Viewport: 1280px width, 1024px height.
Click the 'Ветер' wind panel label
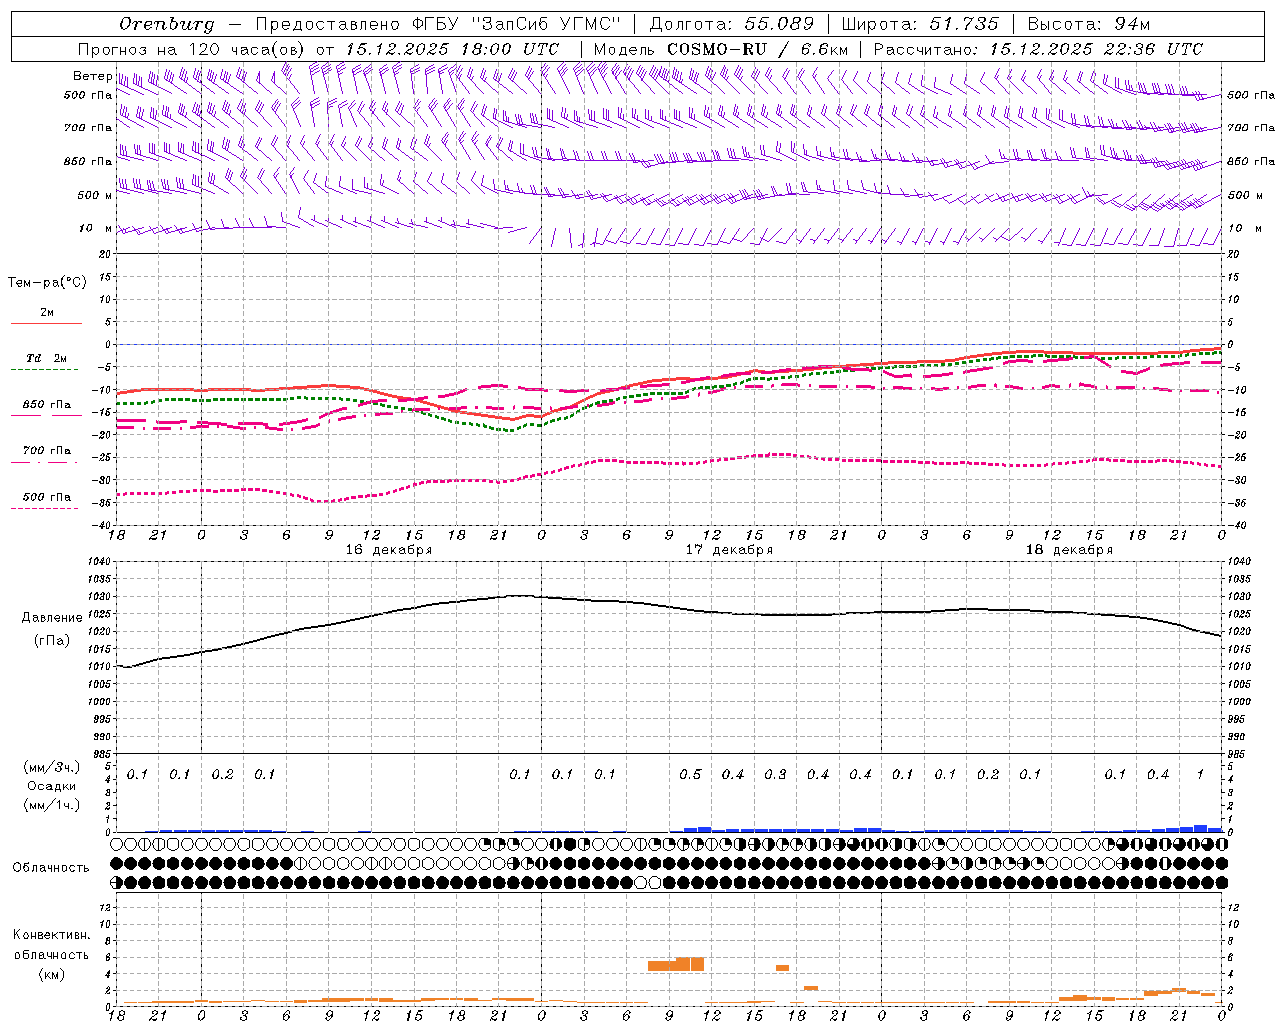point(92,76)
